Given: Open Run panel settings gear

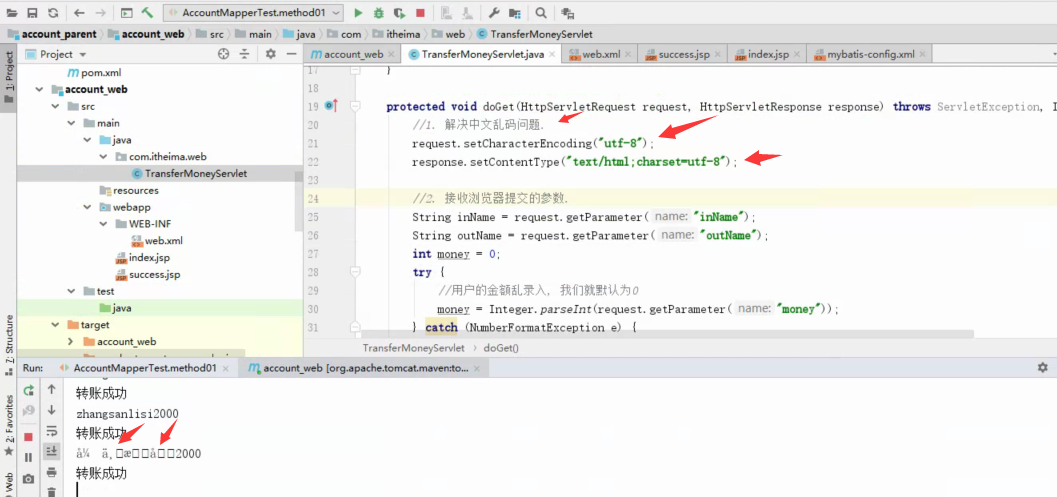Looking at the screenshot, I should pyautogui.click(x=1042, y=368).
